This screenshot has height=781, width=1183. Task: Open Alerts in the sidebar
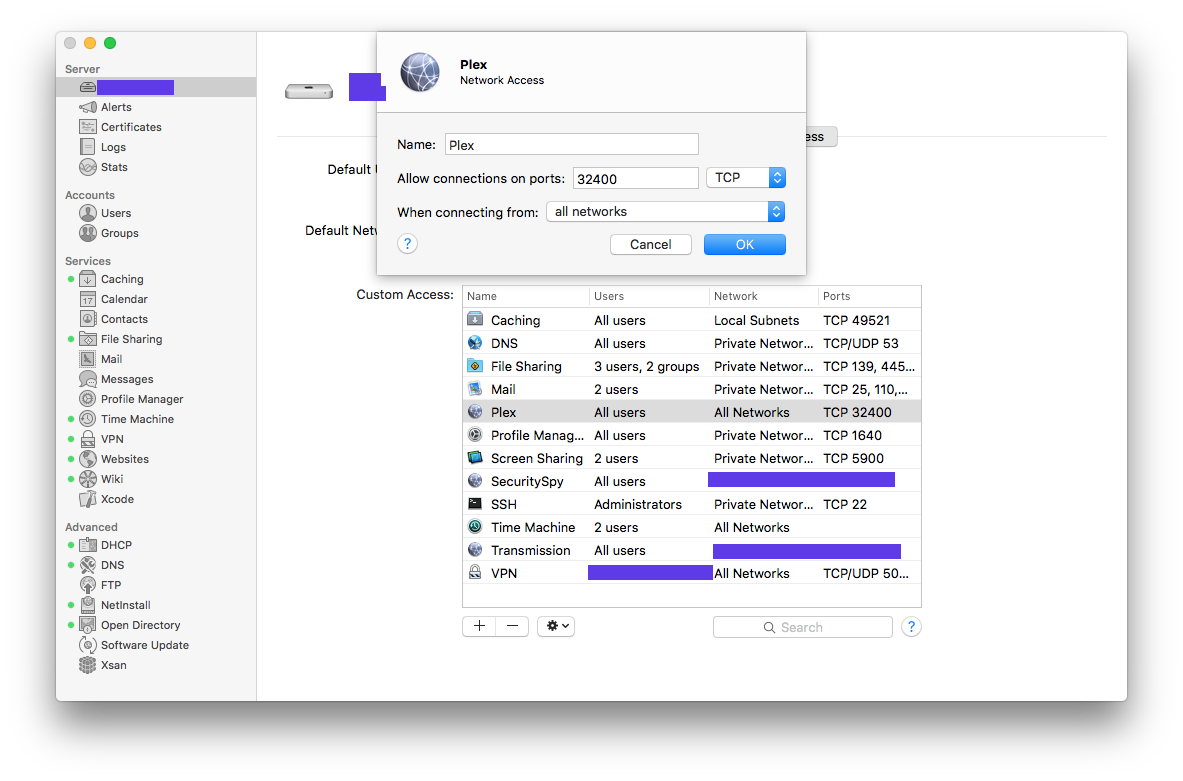coord(115,107)
